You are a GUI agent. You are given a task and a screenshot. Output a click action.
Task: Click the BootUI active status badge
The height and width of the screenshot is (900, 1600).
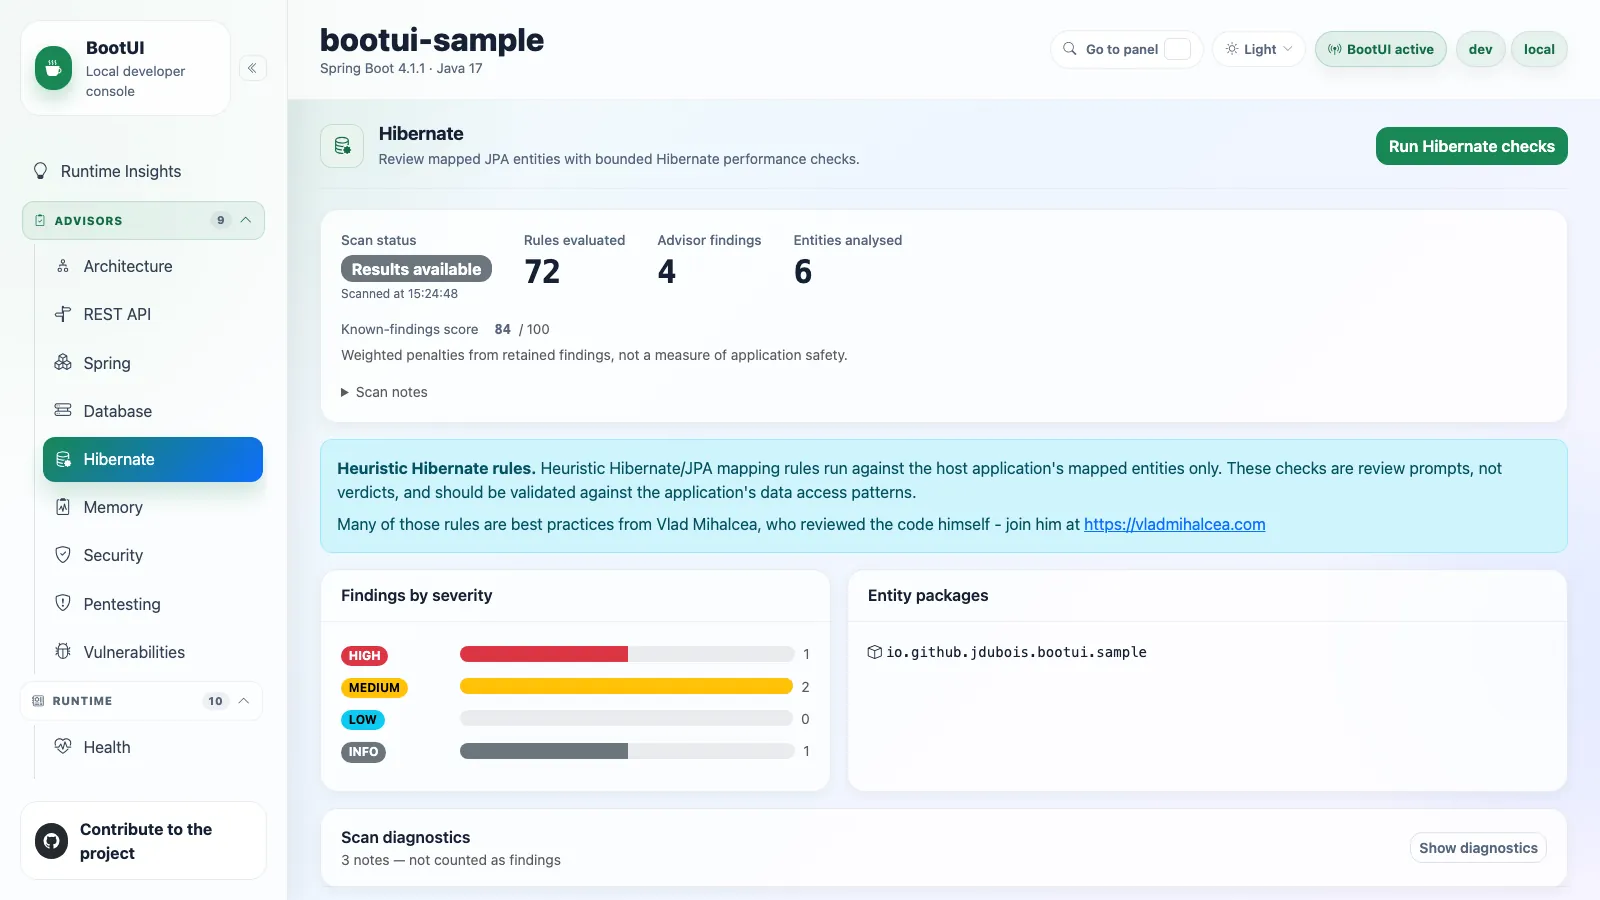coord(1380,49)
